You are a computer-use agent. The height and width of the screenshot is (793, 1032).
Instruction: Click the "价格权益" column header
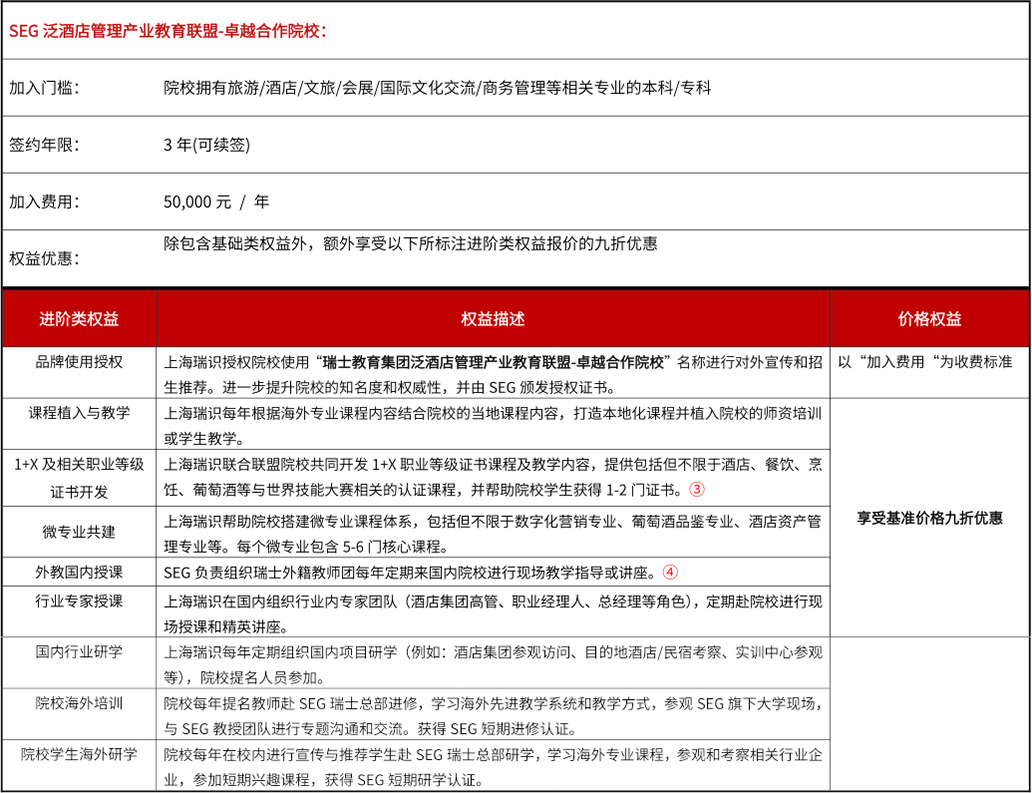point(929,319)
